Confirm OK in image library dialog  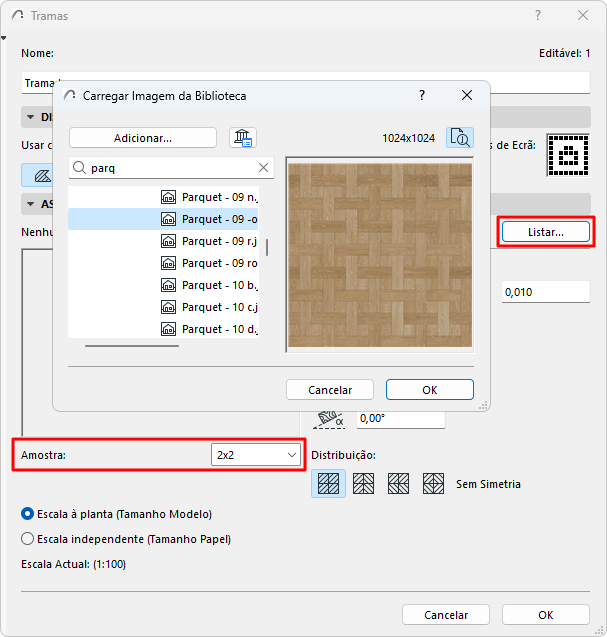point(429,390)
